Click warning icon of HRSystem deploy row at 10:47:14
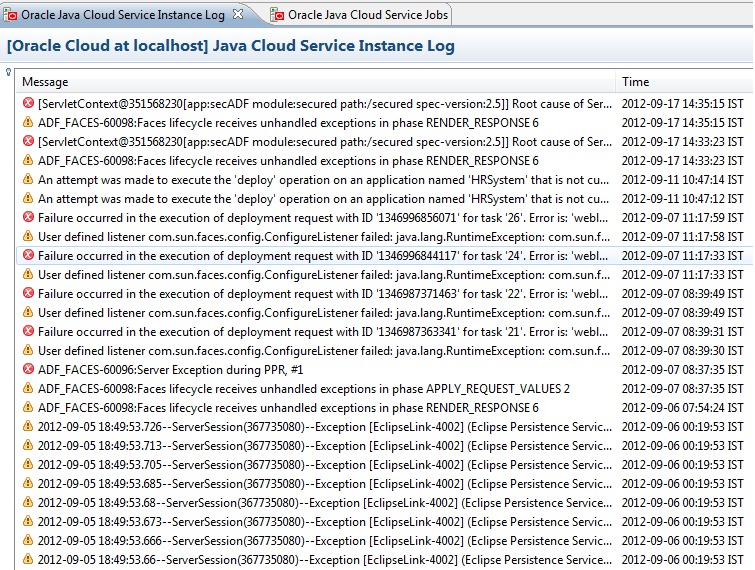Screen dimensions: 755x570 [x=28, y=179]
